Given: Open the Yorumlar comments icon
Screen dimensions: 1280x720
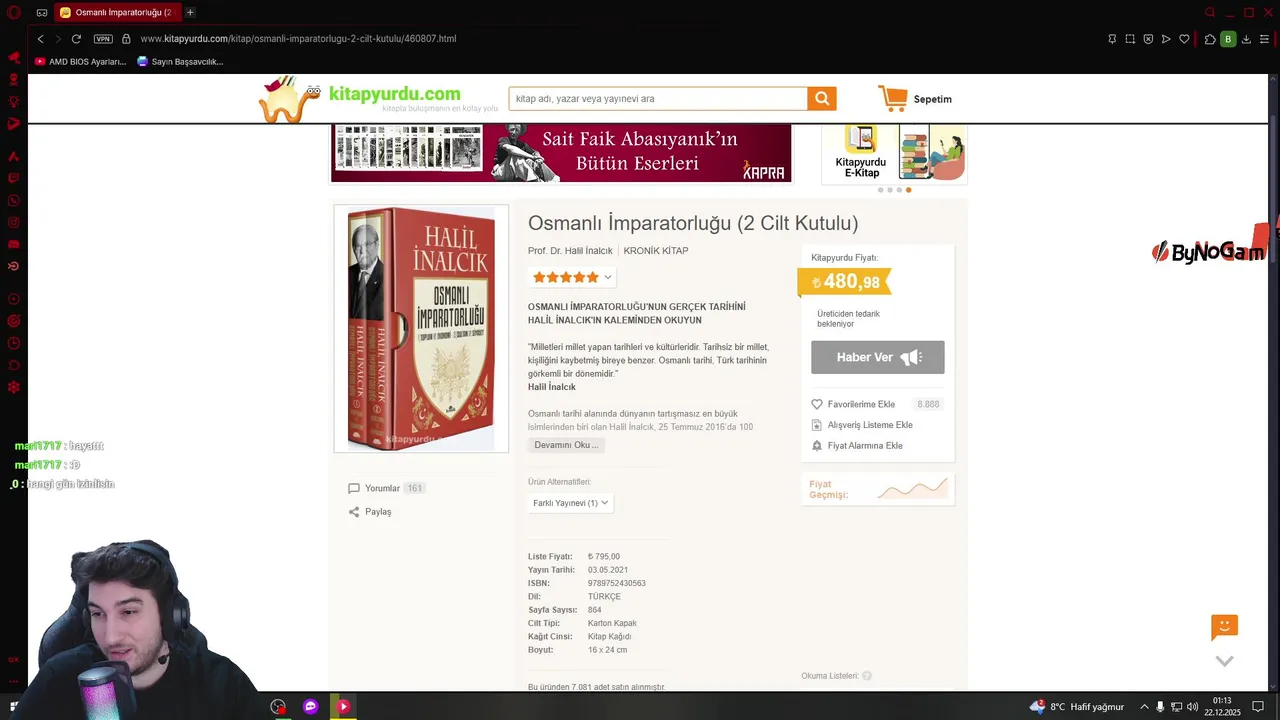Looking at the screenshot, I should [354, 488].
